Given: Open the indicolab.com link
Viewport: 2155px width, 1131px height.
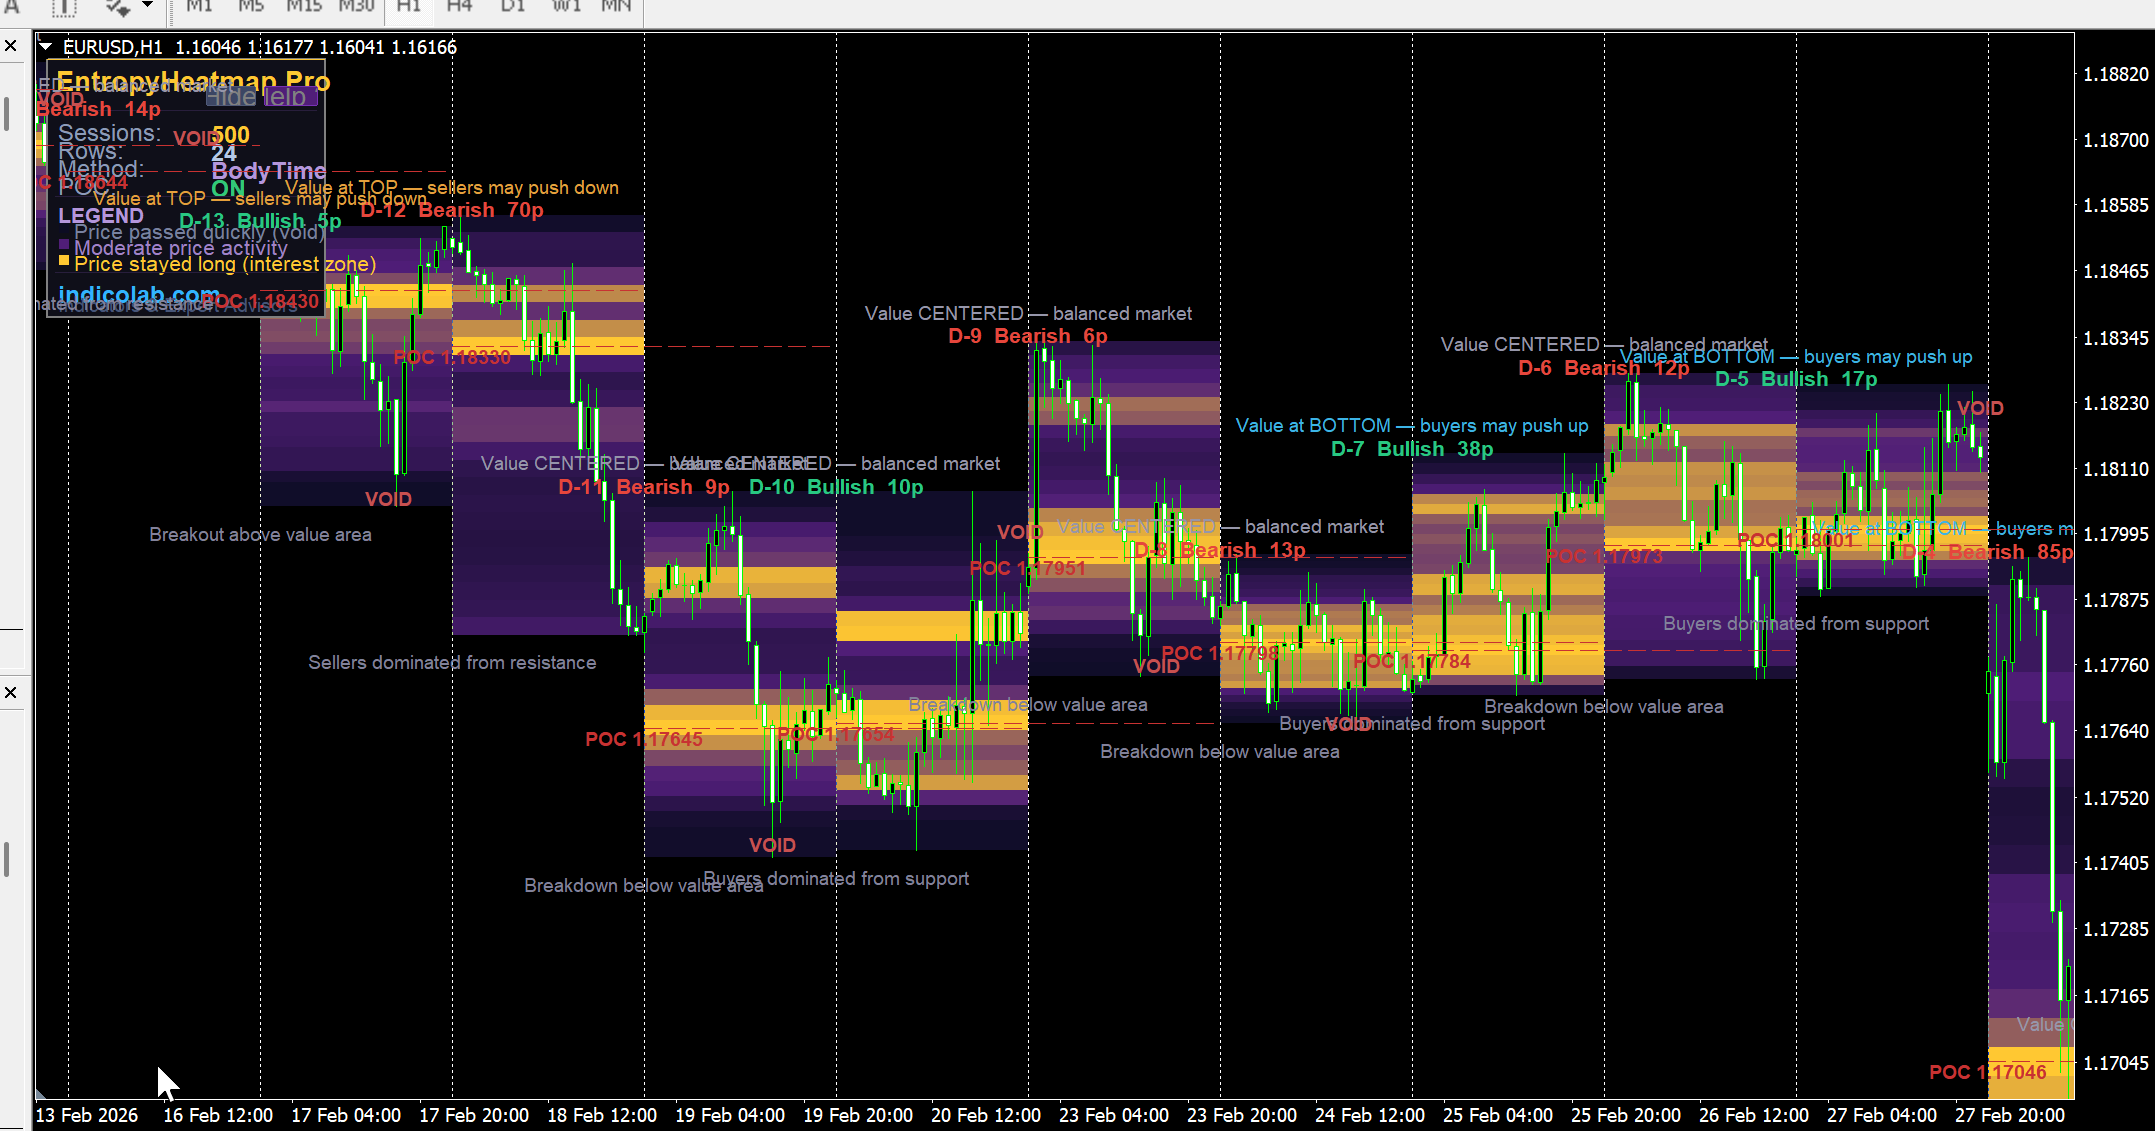Looking at the screenshot, I should click(x=138, y=294).
